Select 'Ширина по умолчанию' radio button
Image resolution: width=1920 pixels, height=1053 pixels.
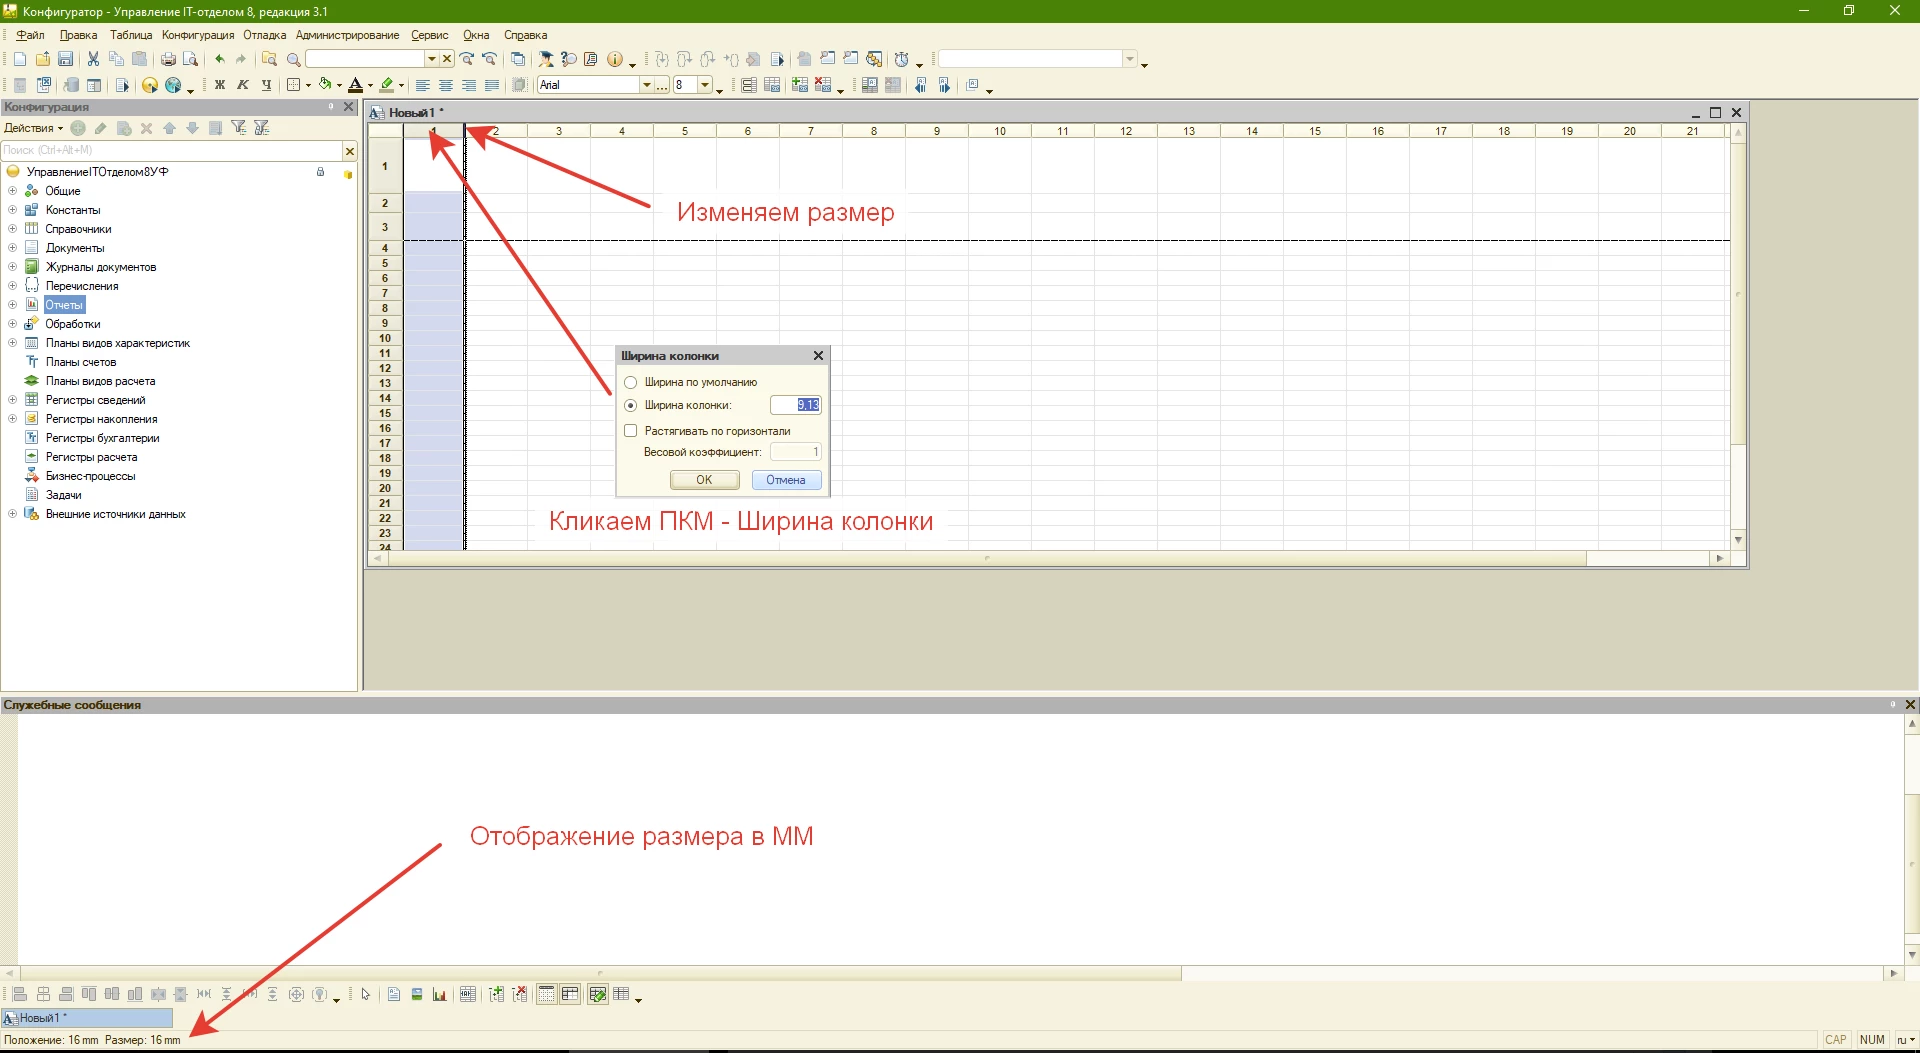tap(631, 382)
